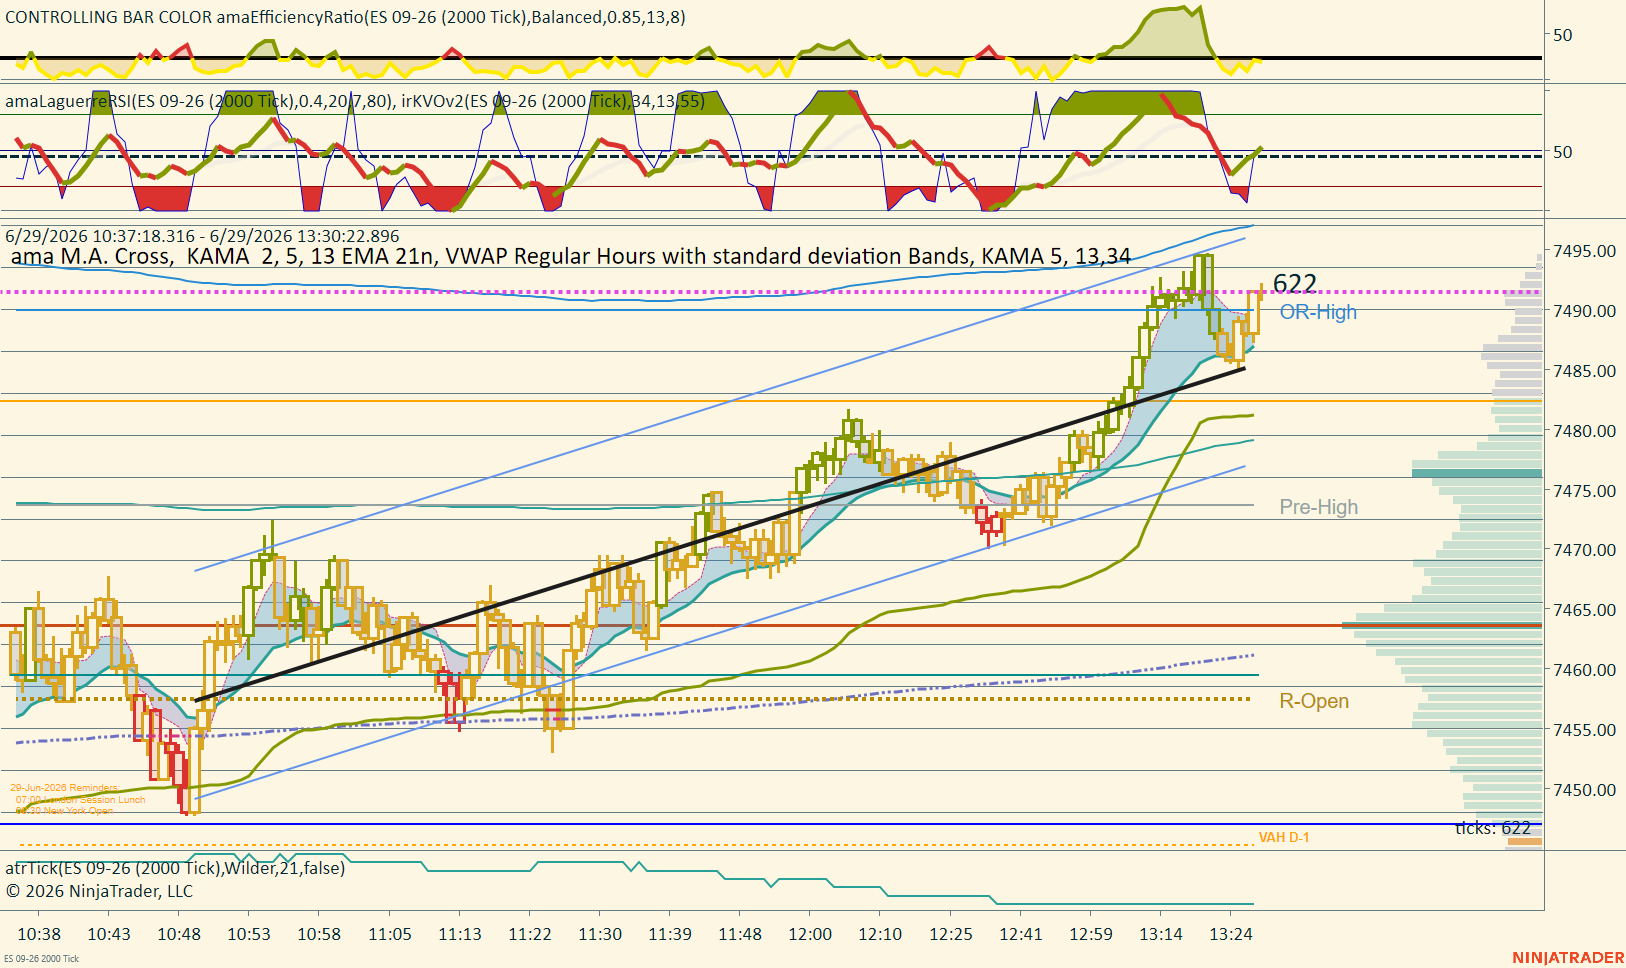Click the 10:43 time axis label

click(x=109, y=934)
